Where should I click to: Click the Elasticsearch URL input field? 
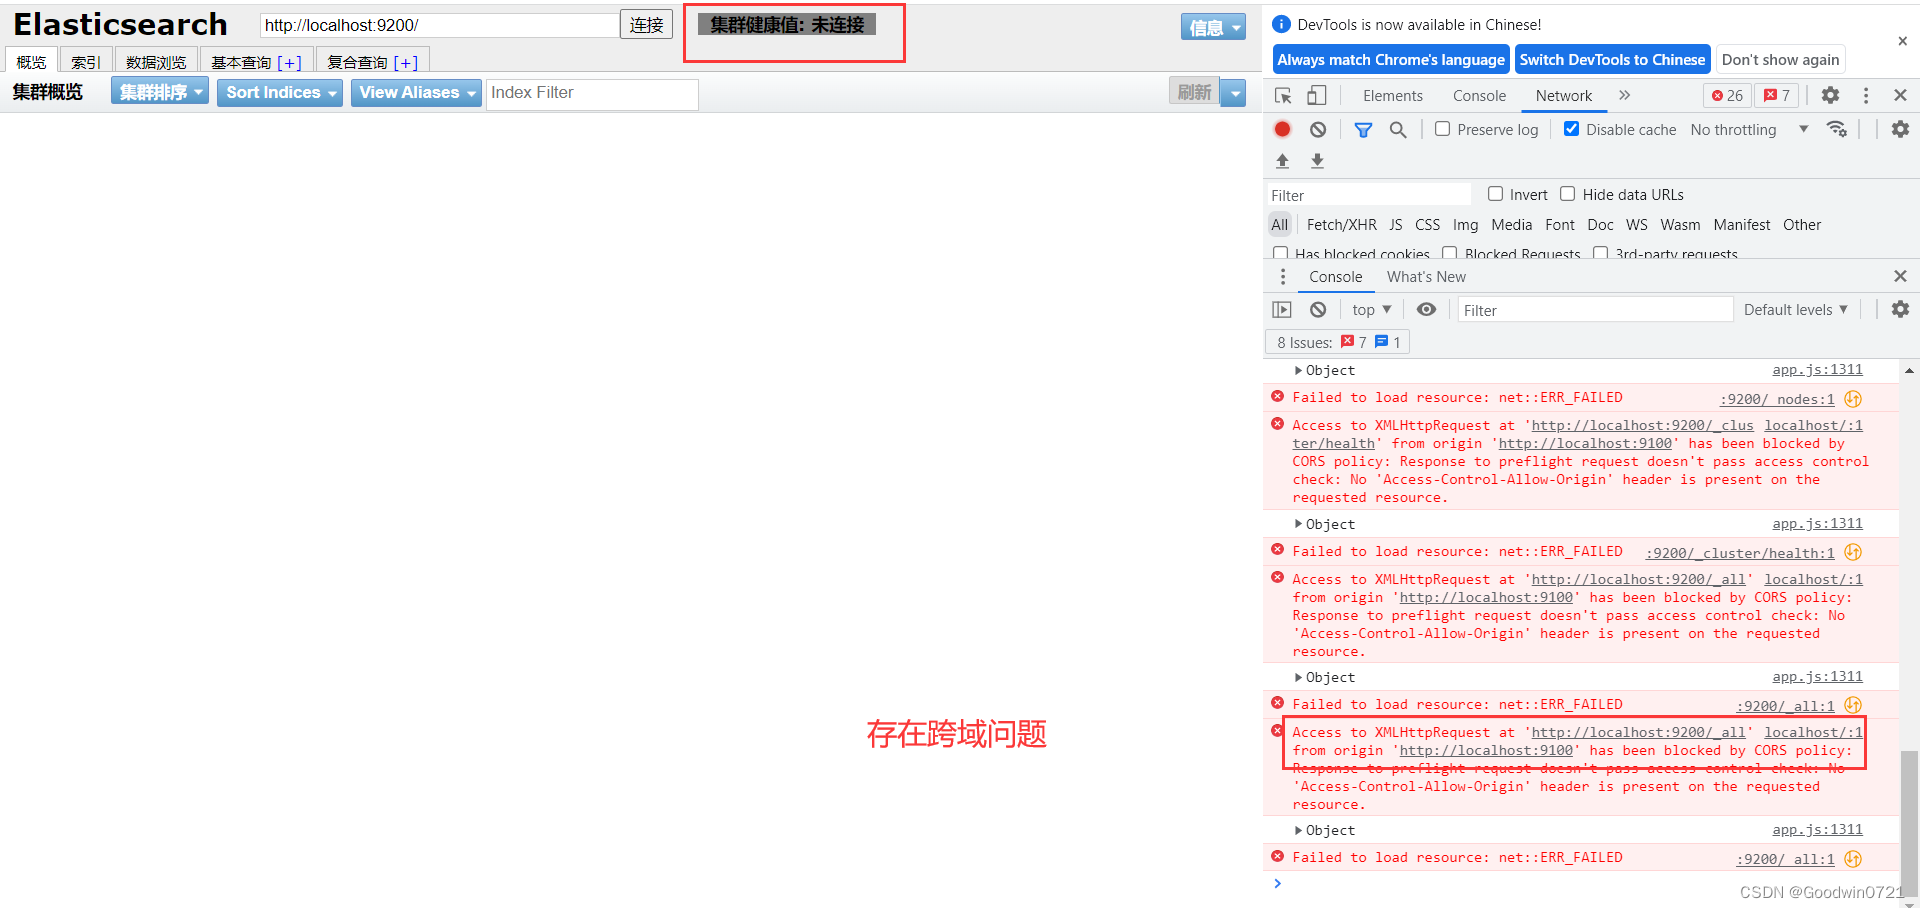pos(439,25)
